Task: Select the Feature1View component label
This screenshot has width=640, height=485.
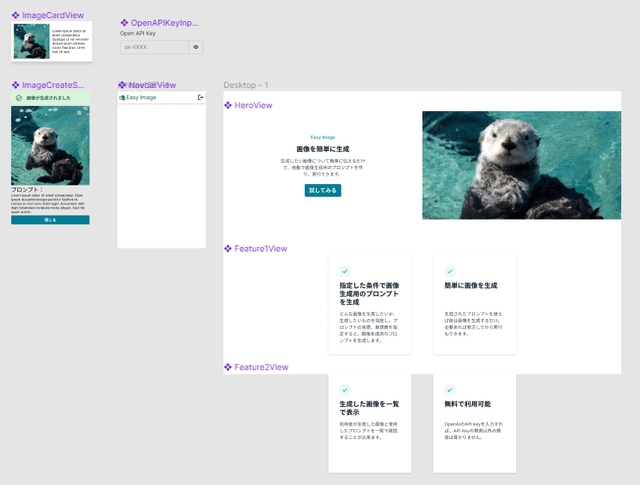Action: (260, 248)
